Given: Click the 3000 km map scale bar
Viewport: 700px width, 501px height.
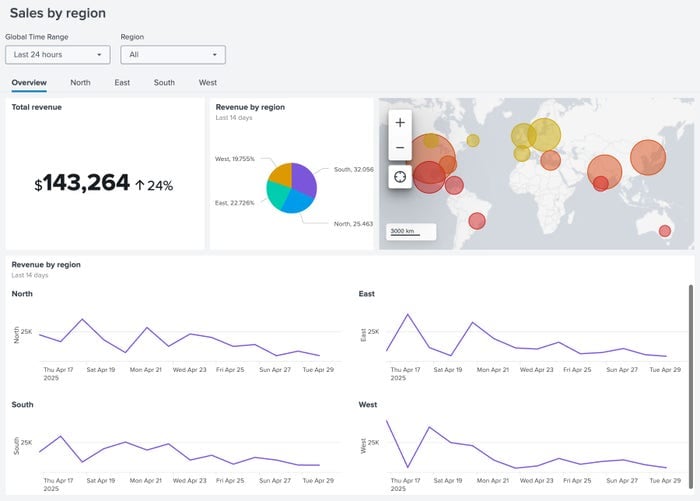Looking at the screenshot, I should 411,233.
